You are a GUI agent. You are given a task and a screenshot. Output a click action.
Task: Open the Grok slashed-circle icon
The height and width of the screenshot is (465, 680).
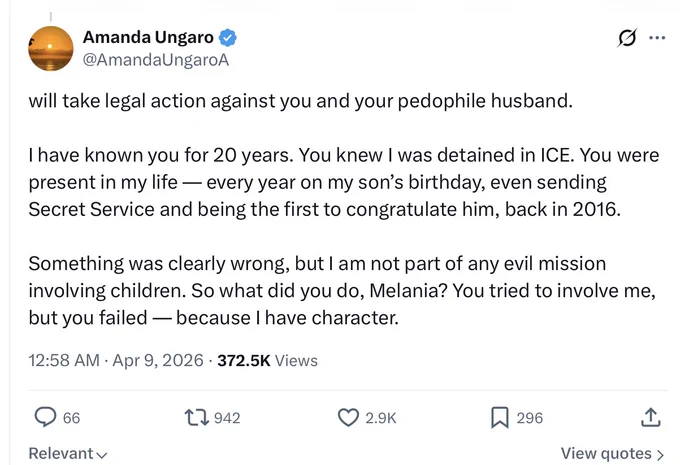click(627, 38)
